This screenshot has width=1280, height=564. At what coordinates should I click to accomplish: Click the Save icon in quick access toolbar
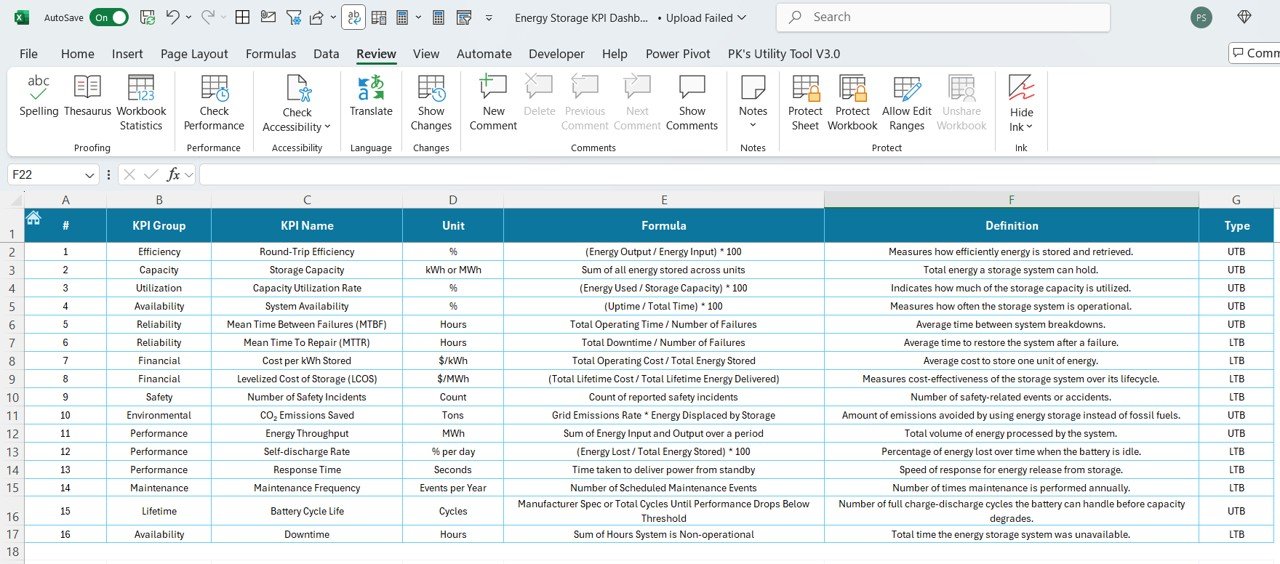(147, 17)
